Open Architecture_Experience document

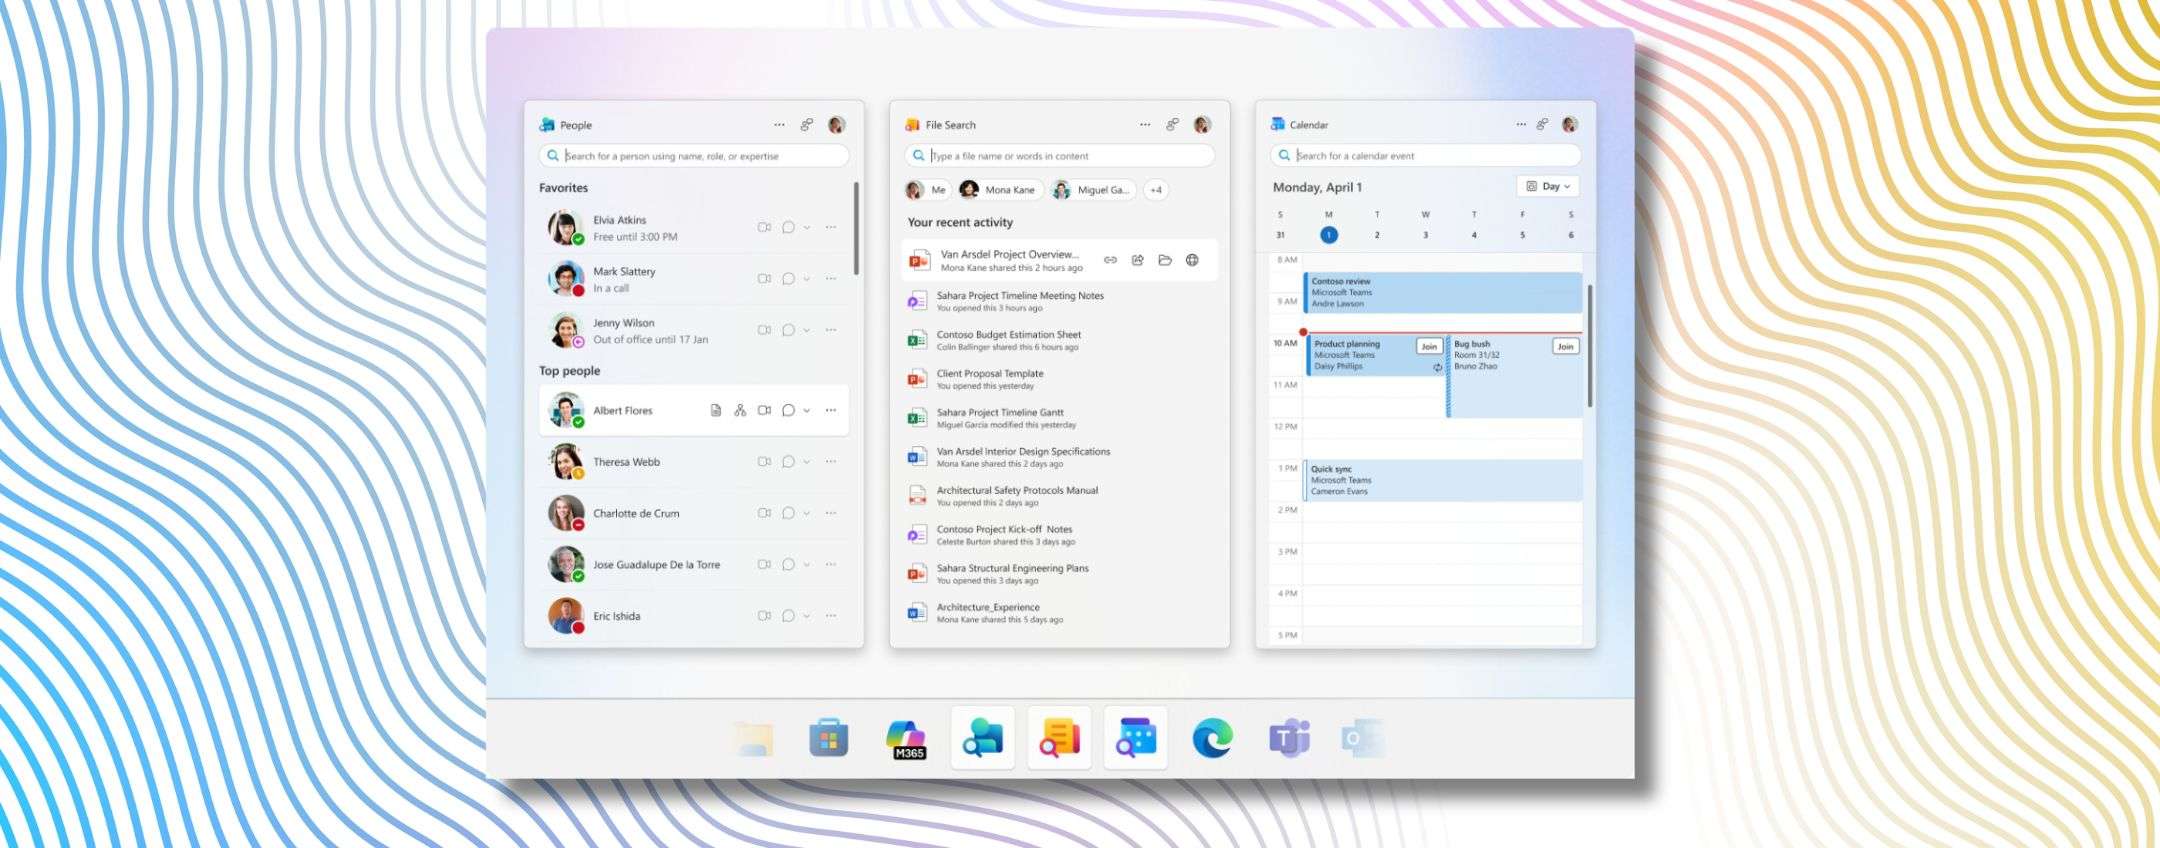pos(1059,613)
